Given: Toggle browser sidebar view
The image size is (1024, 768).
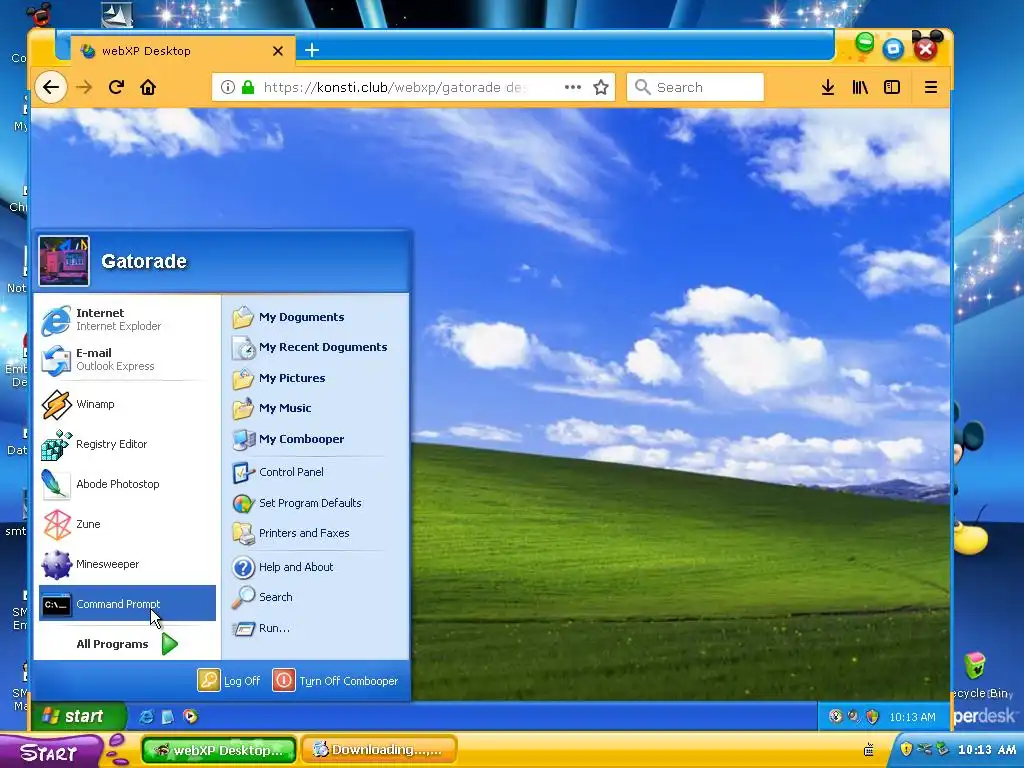Looking at the screenshot, I should click(892, 88).
